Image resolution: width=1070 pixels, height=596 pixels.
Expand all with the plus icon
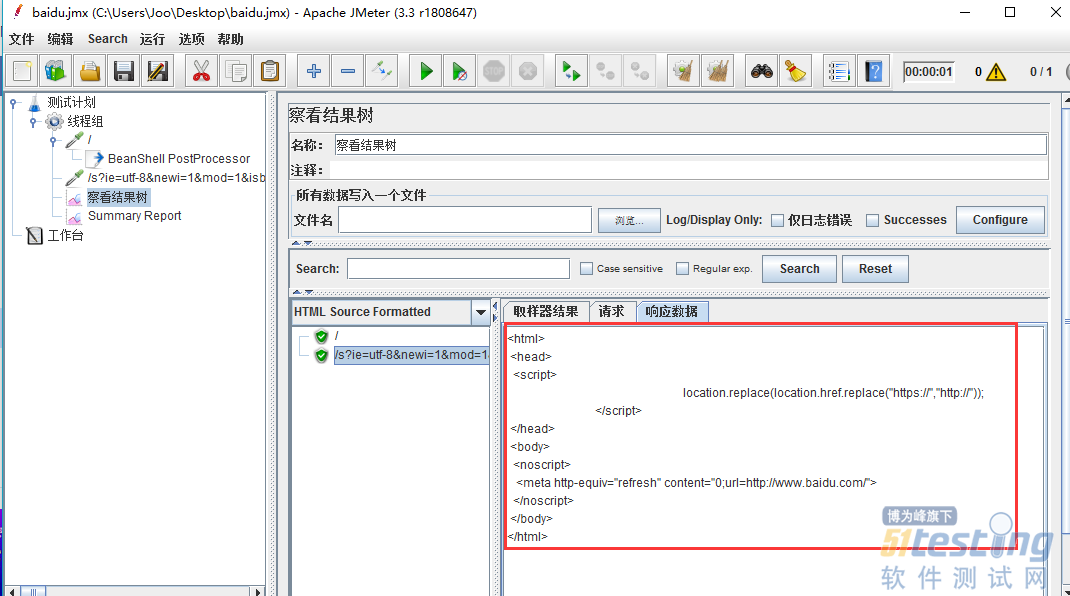pos(314,71)
